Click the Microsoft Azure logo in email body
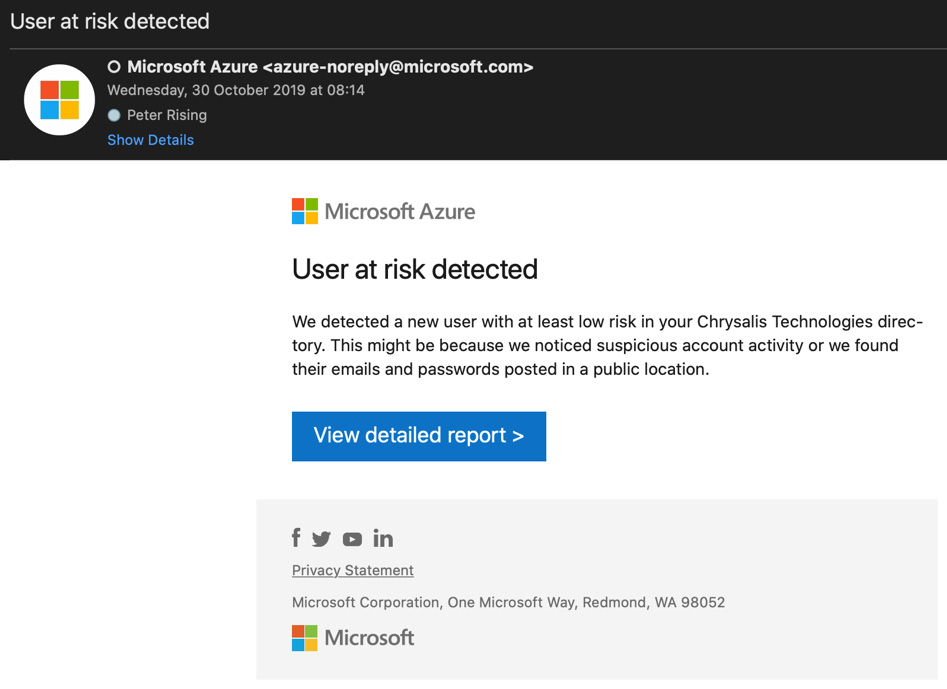Viewport: 947px width, 689px height. point(383,211)
